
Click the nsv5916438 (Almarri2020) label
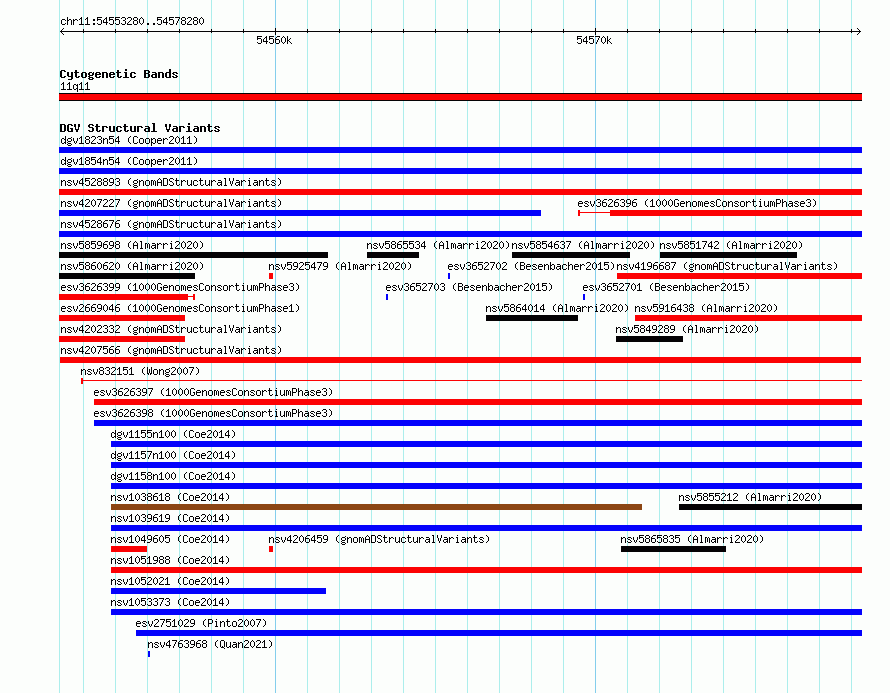(x=706, y=308)
